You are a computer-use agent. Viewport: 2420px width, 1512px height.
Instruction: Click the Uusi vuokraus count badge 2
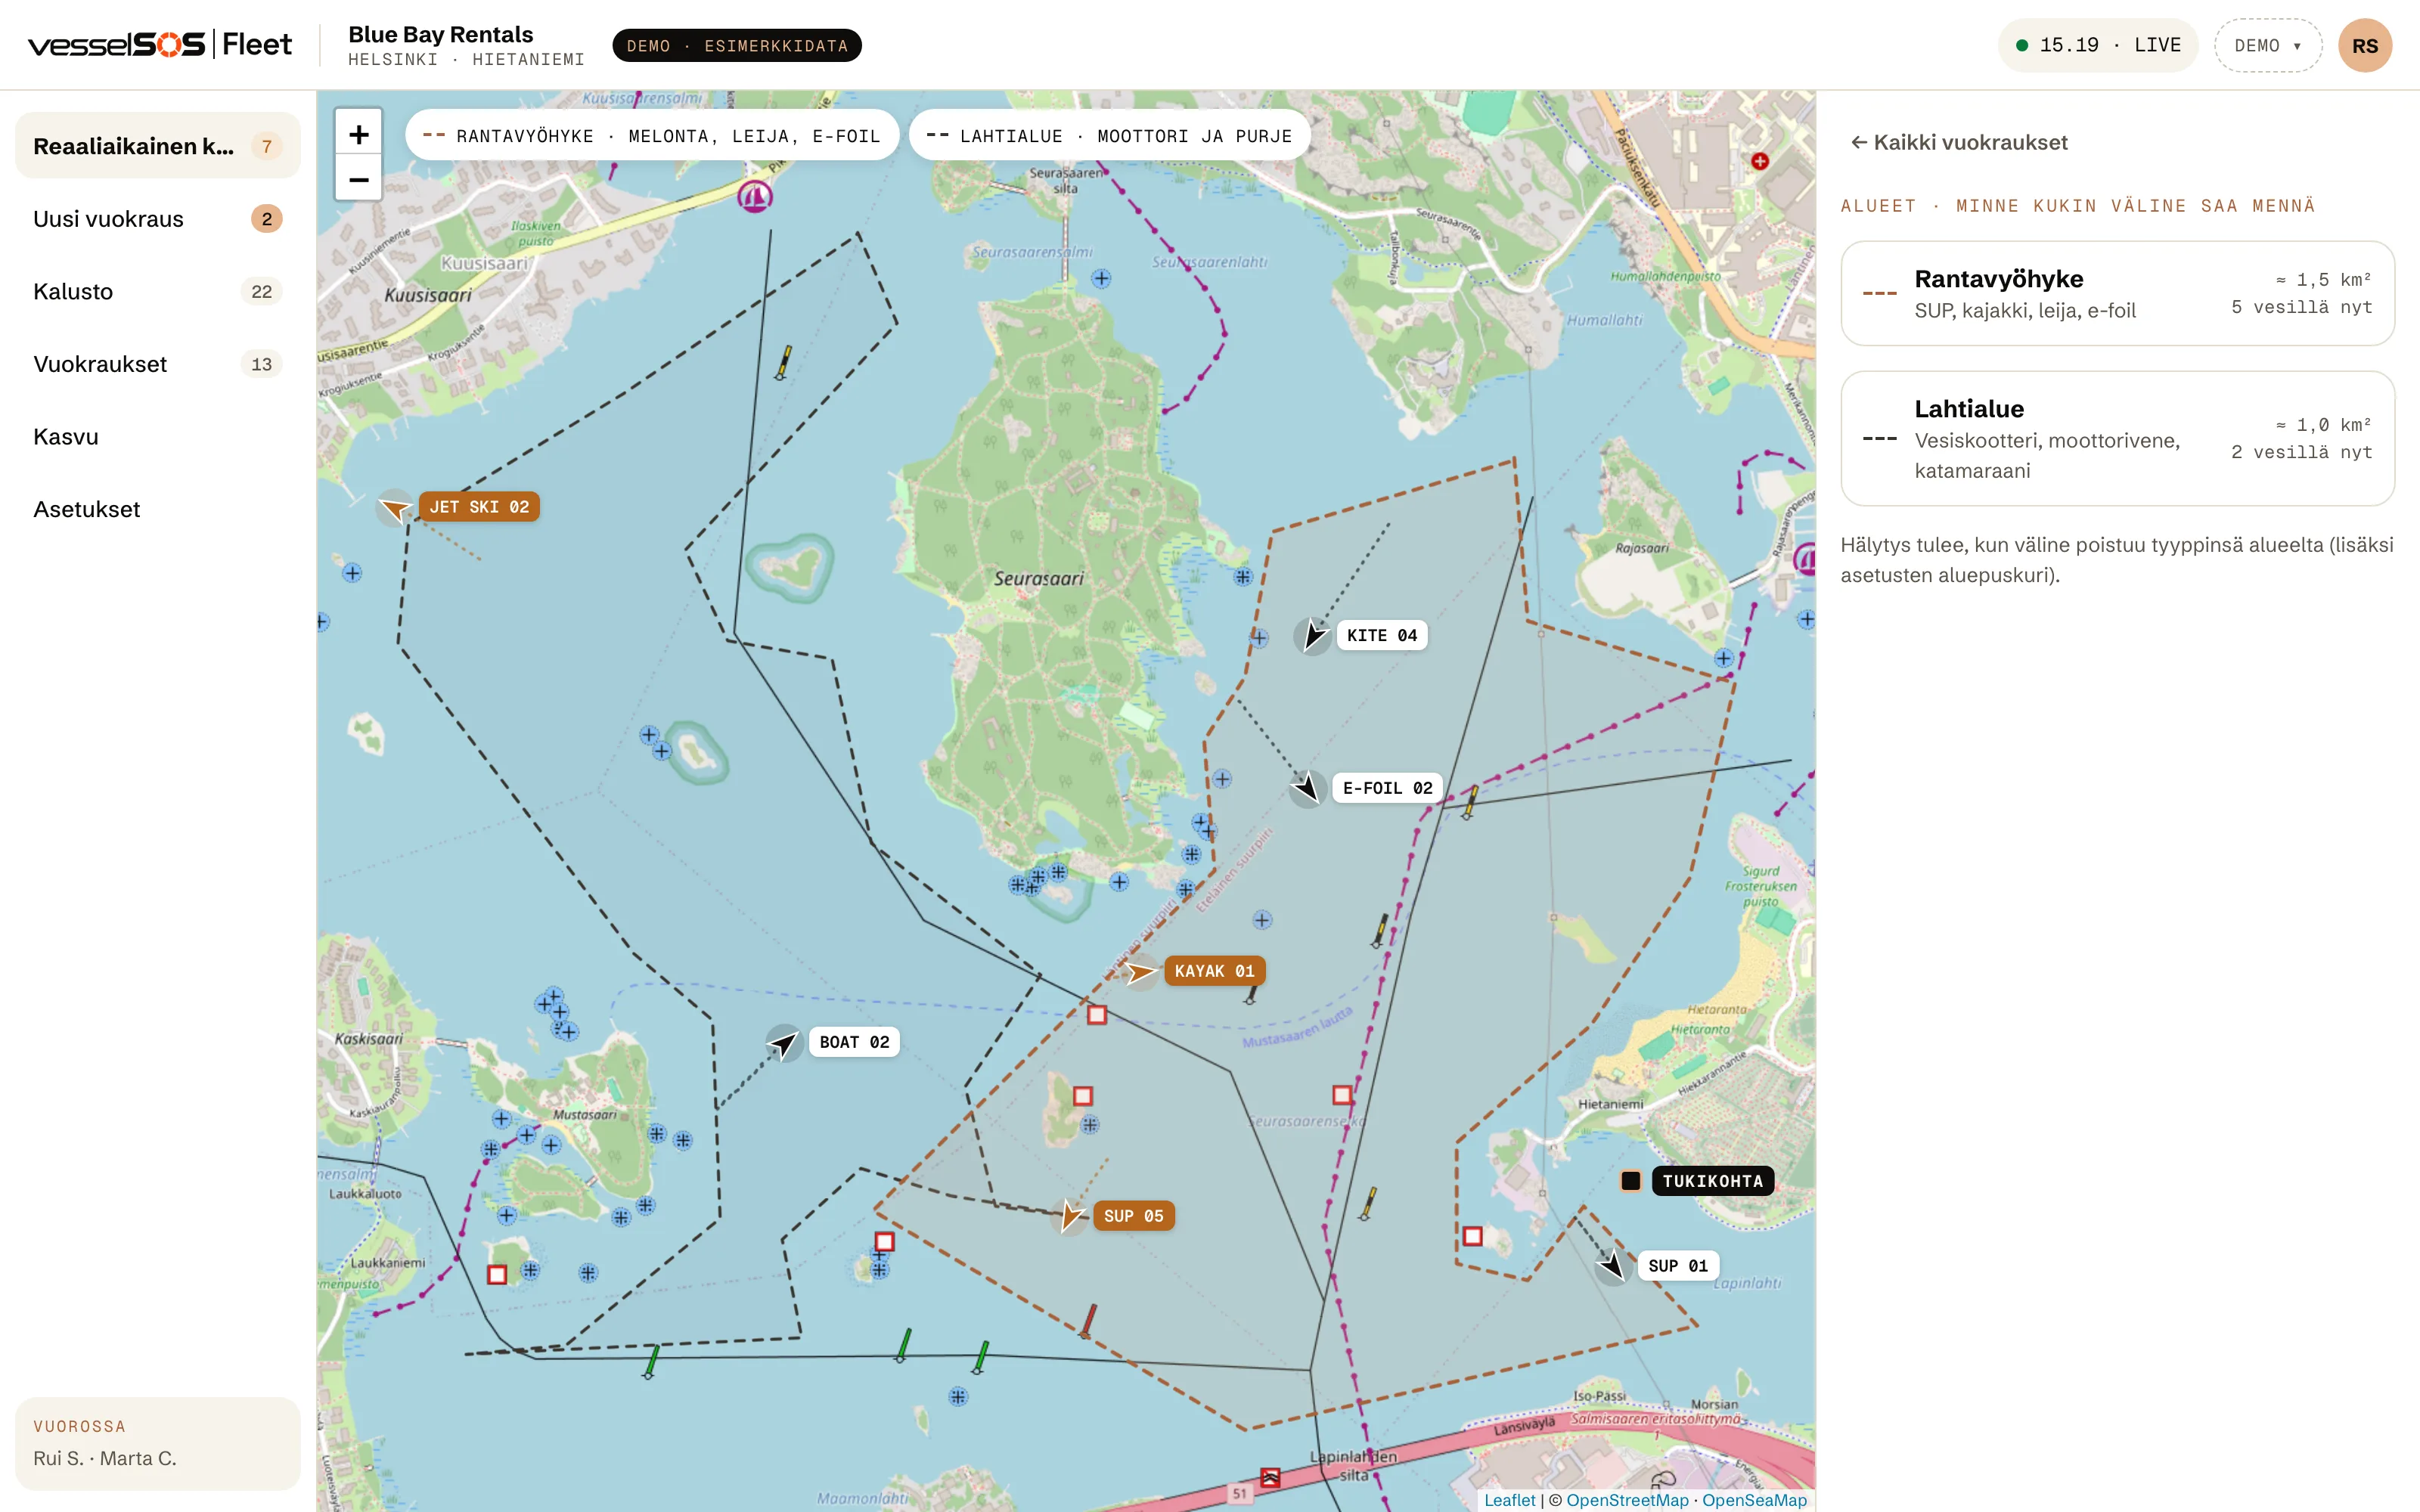(266, 219)
